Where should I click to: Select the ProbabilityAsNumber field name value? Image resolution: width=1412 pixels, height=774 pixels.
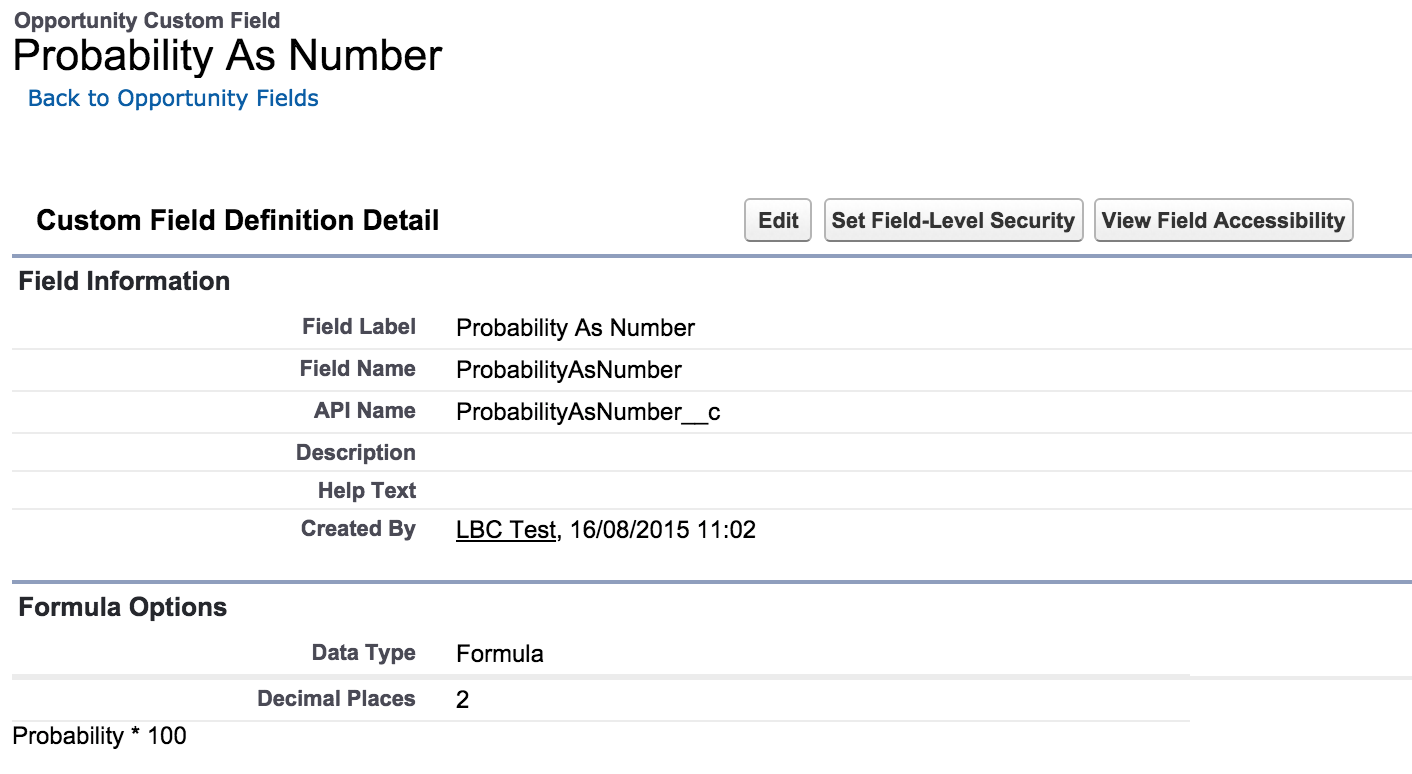(568, 370)
